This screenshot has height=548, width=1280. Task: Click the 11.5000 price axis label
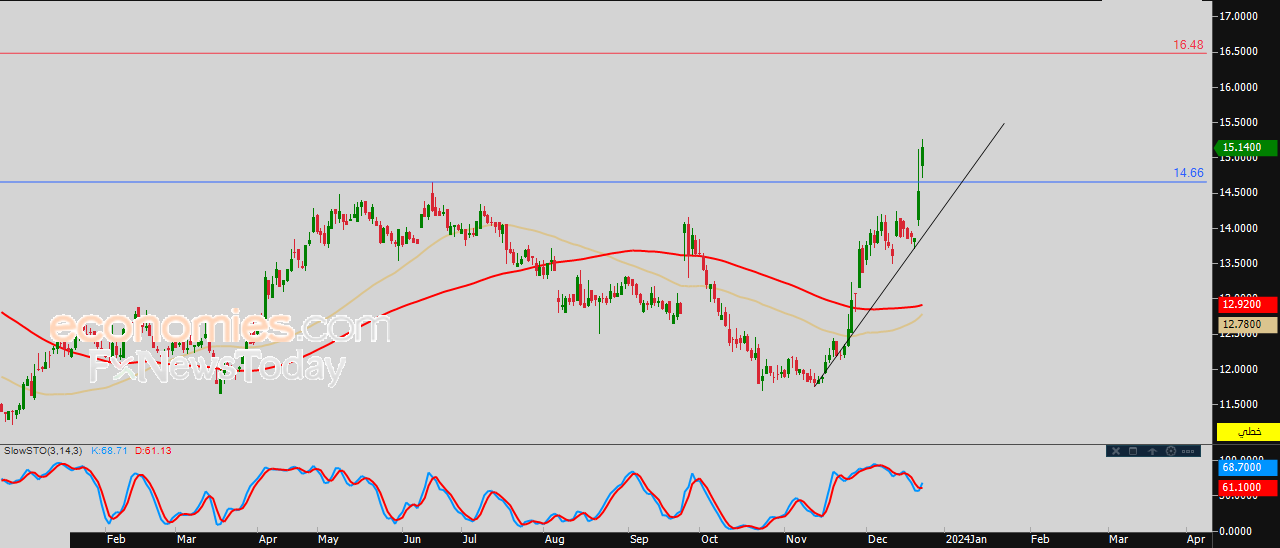click(1240, 404)
